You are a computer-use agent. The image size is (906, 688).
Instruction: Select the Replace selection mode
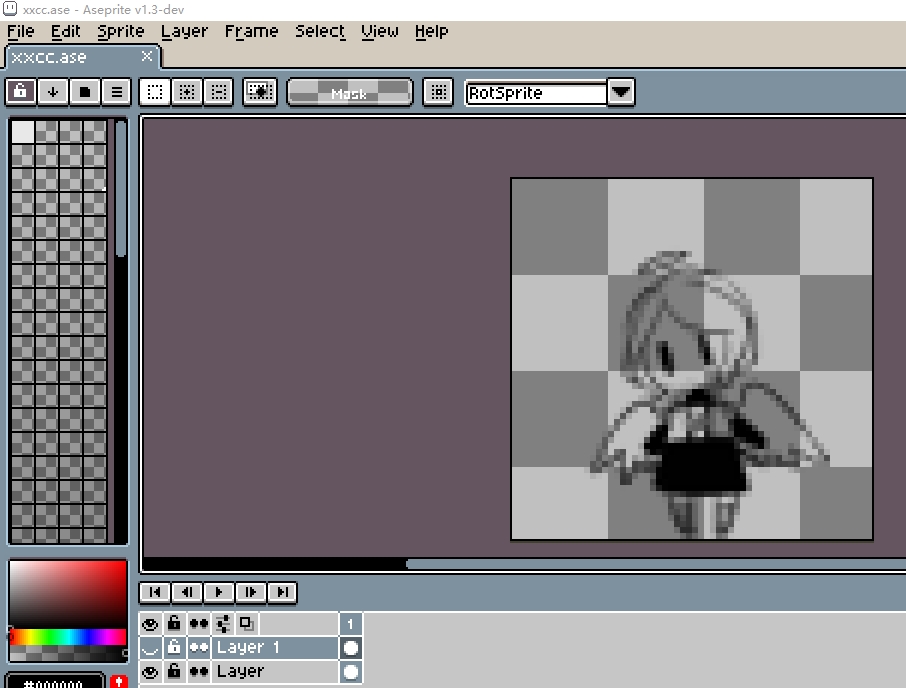click(154, 92)
